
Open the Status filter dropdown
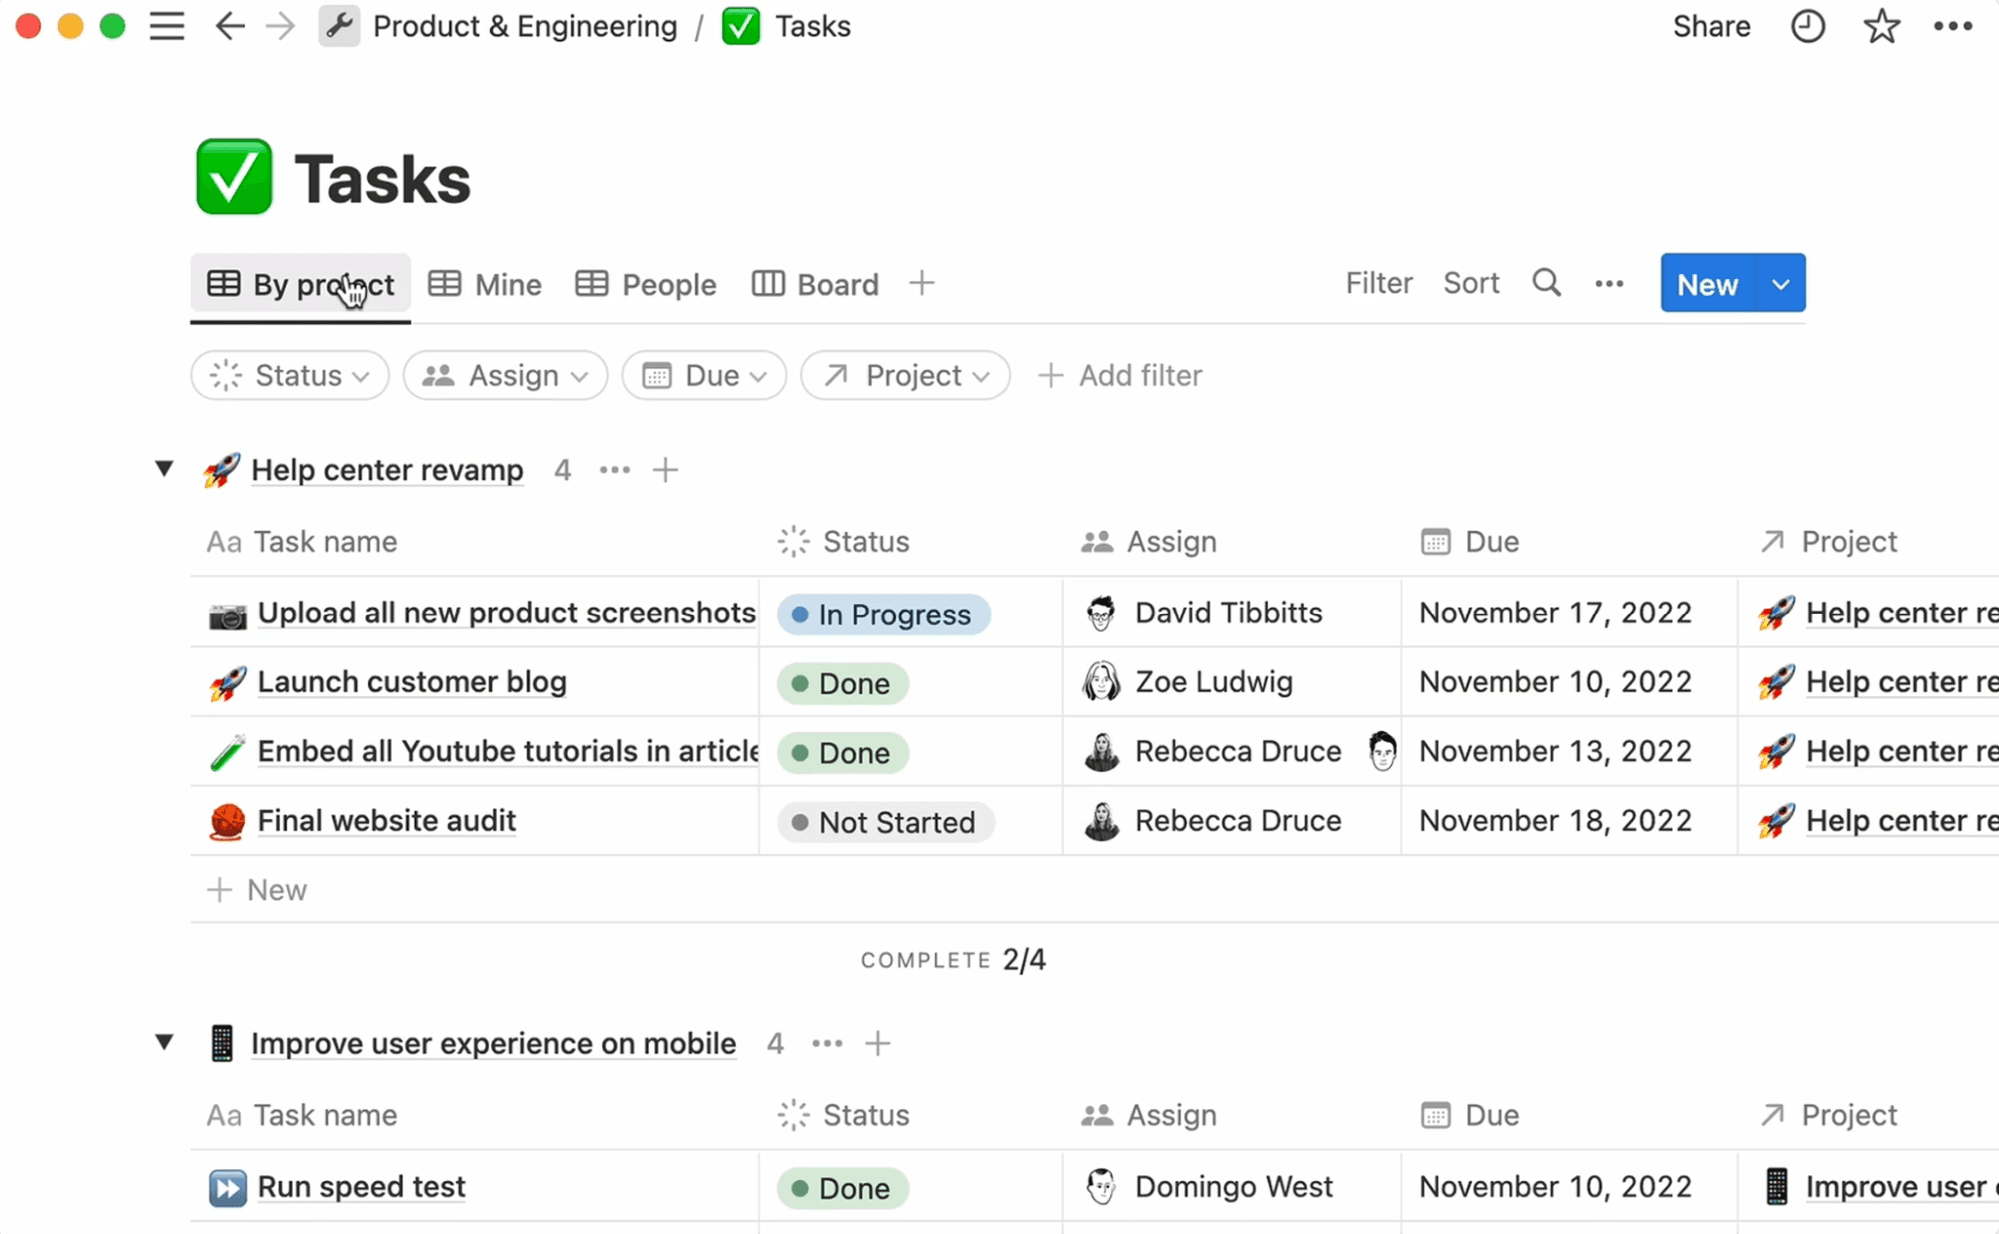(x=289, y=375)
